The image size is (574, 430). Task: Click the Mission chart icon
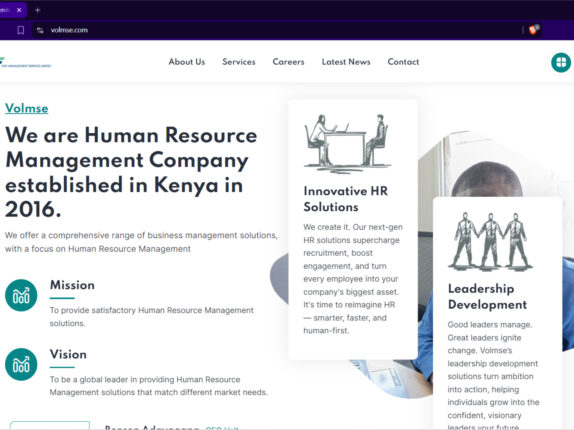(x=21, y=295)
